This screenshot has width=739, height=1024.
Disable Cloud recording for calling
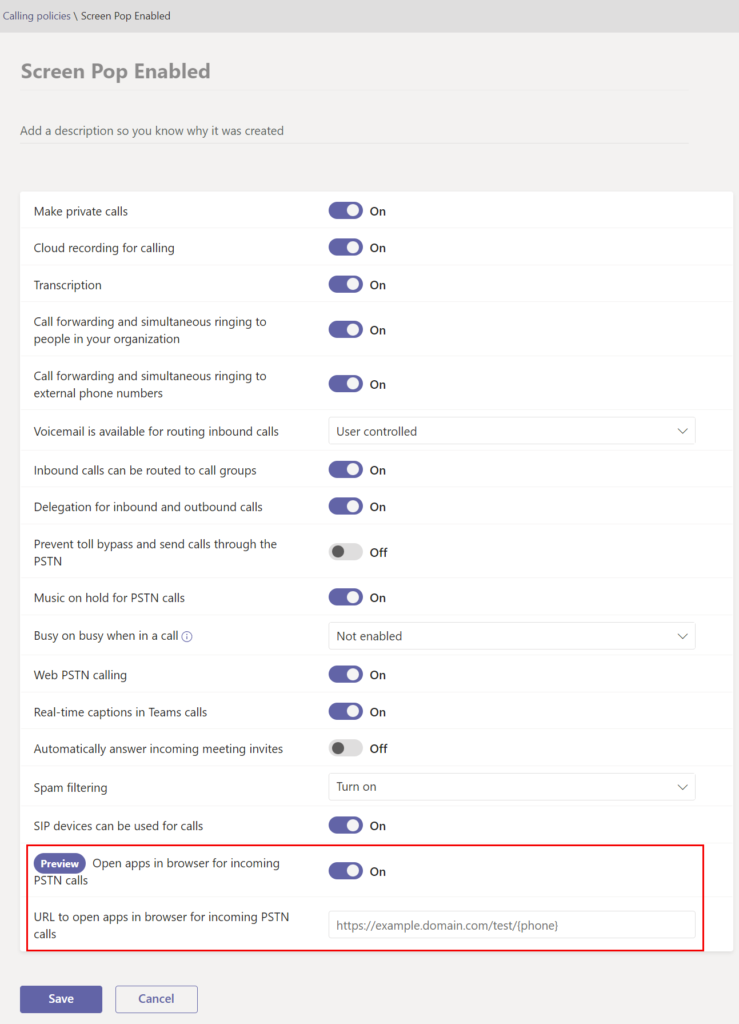pyautogui.click(x=345, y=247)
